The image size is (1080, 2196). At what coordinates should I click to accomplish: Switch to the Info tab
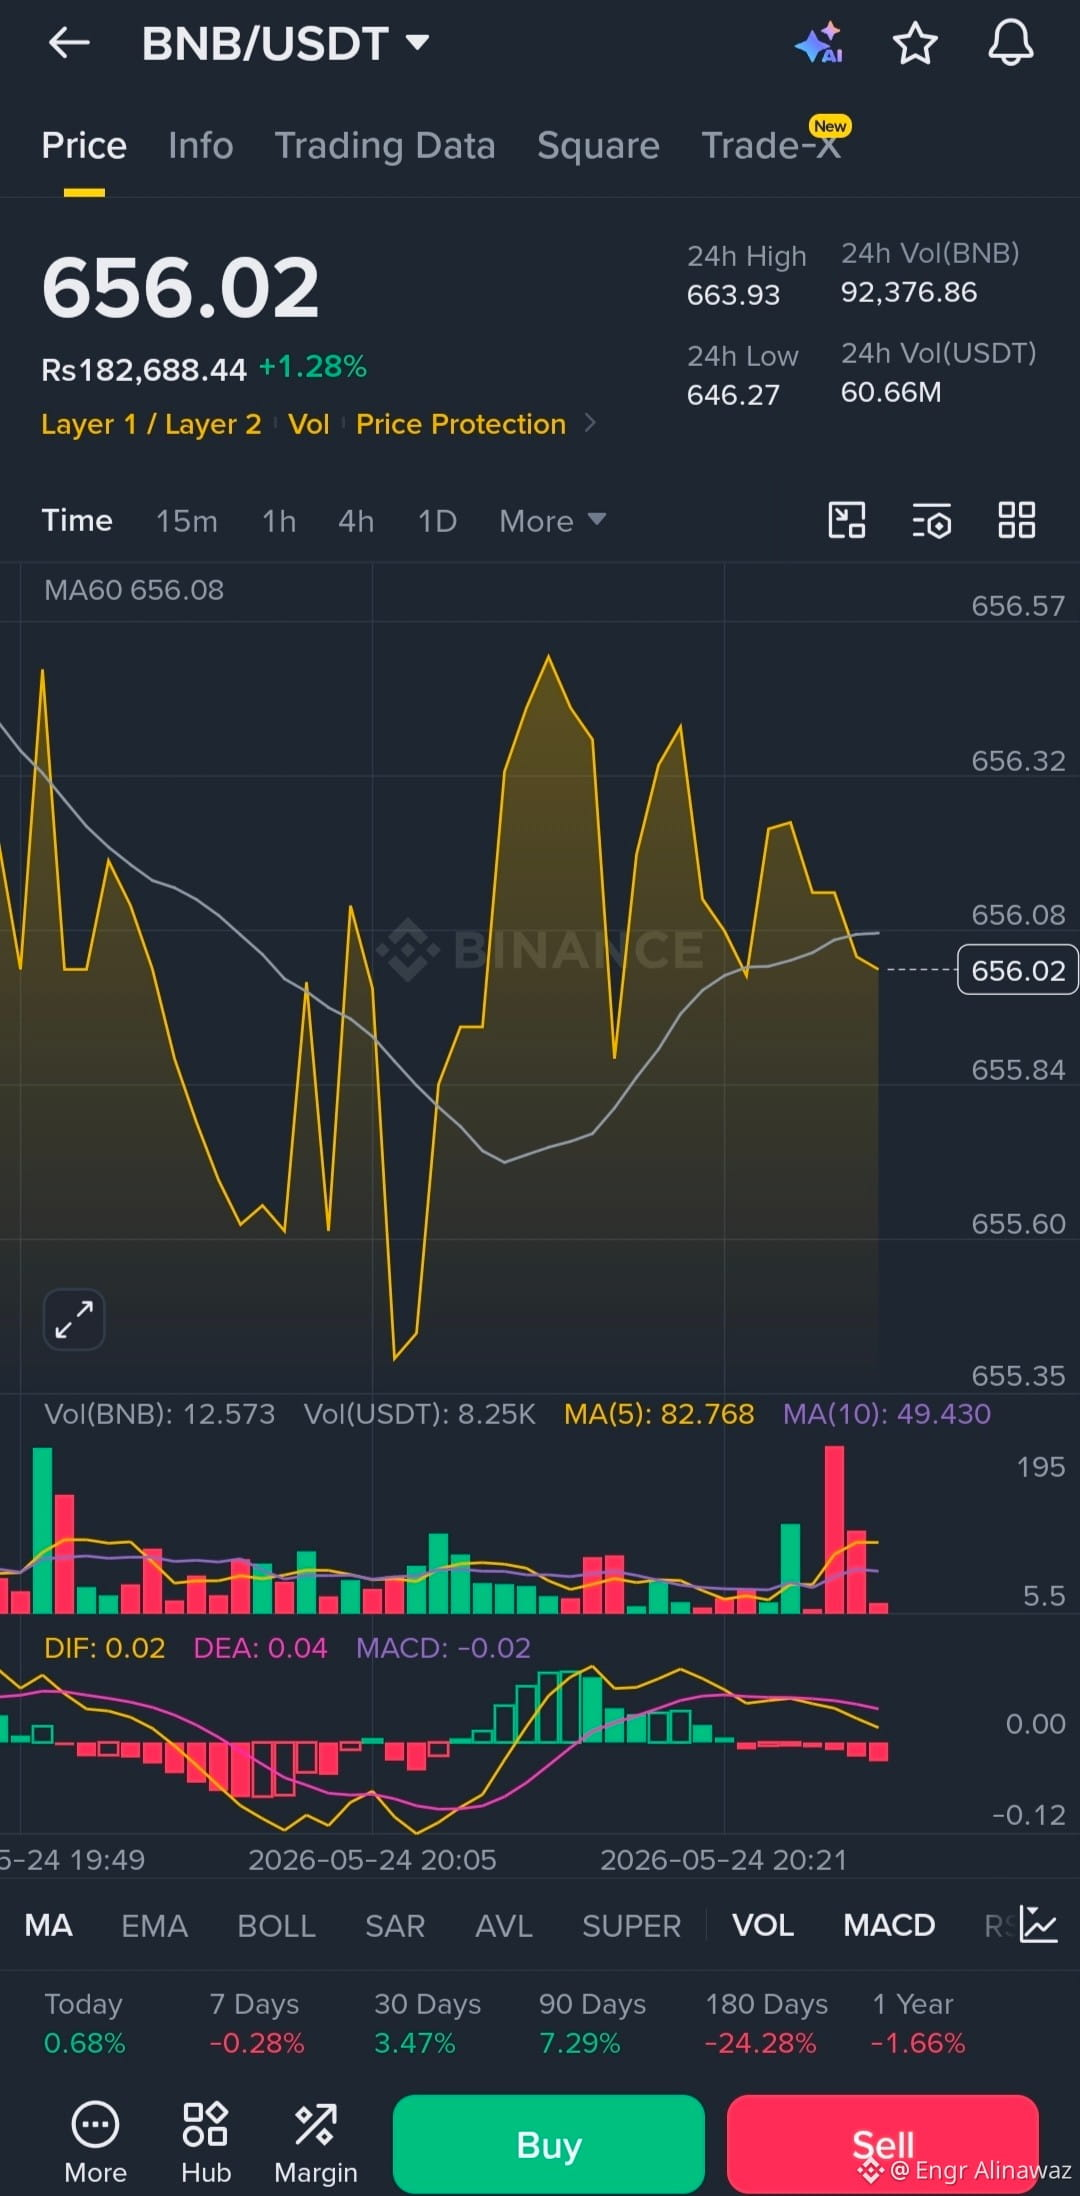[x=201, y=146]
